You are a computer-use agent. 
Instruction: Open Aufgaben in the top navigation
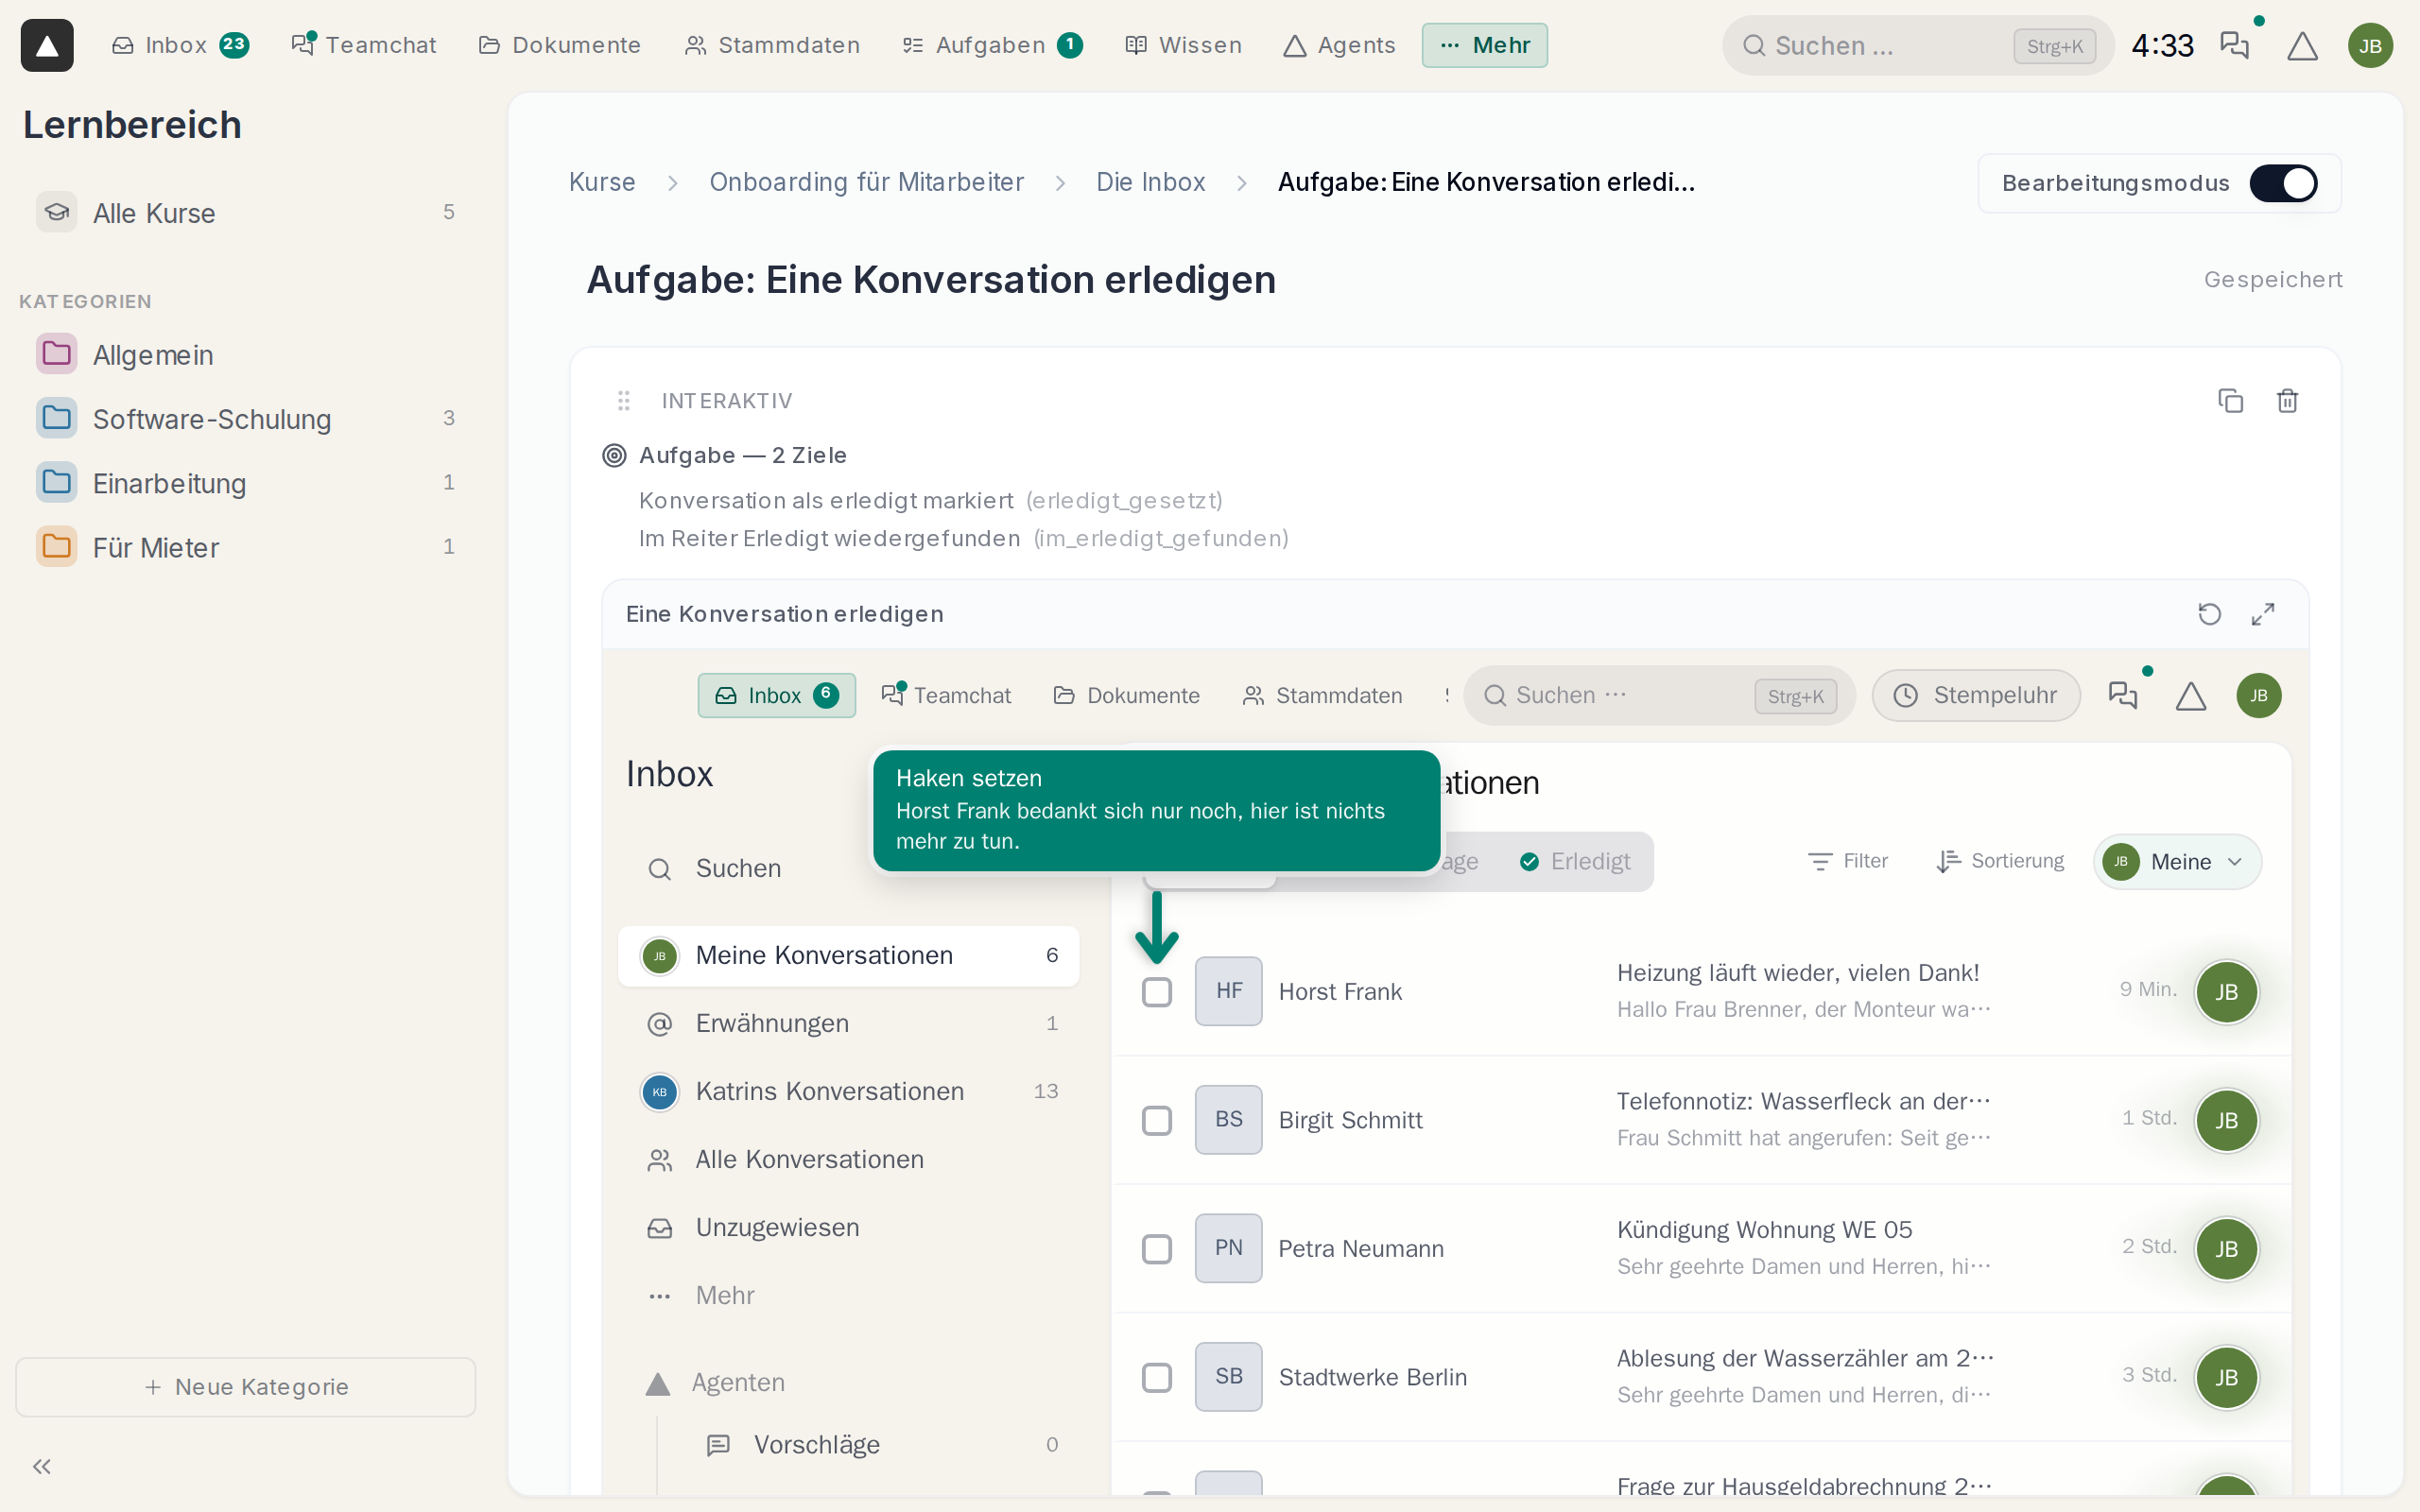click(991, 45)
